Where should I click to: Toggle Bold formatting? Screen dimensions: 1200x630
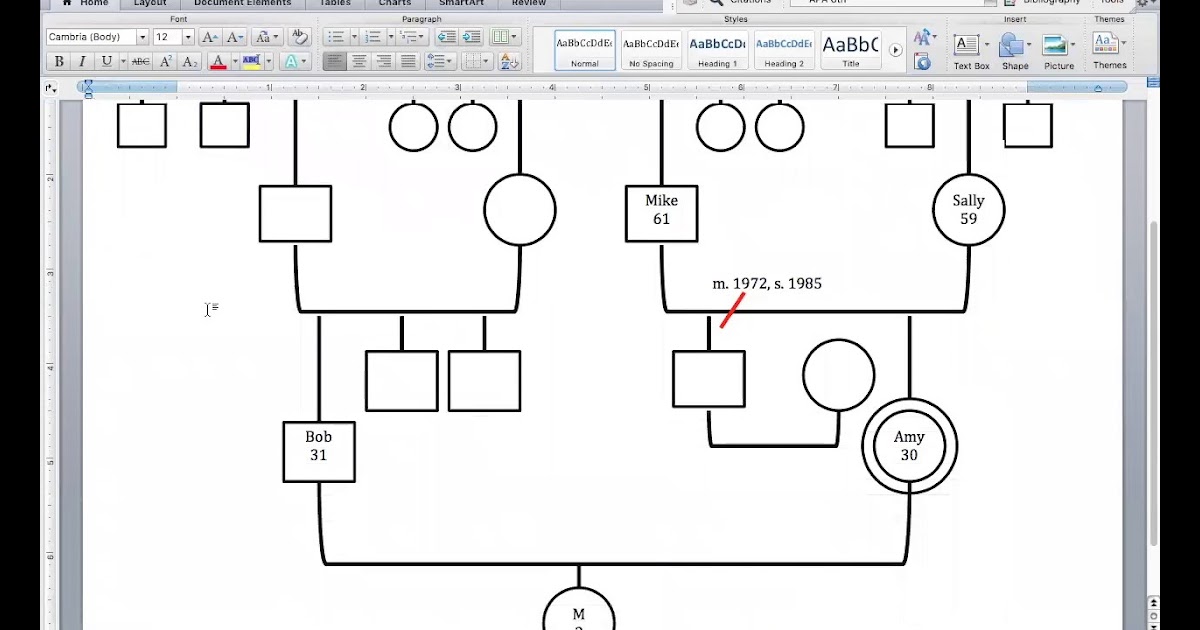[x=59, y=62]
